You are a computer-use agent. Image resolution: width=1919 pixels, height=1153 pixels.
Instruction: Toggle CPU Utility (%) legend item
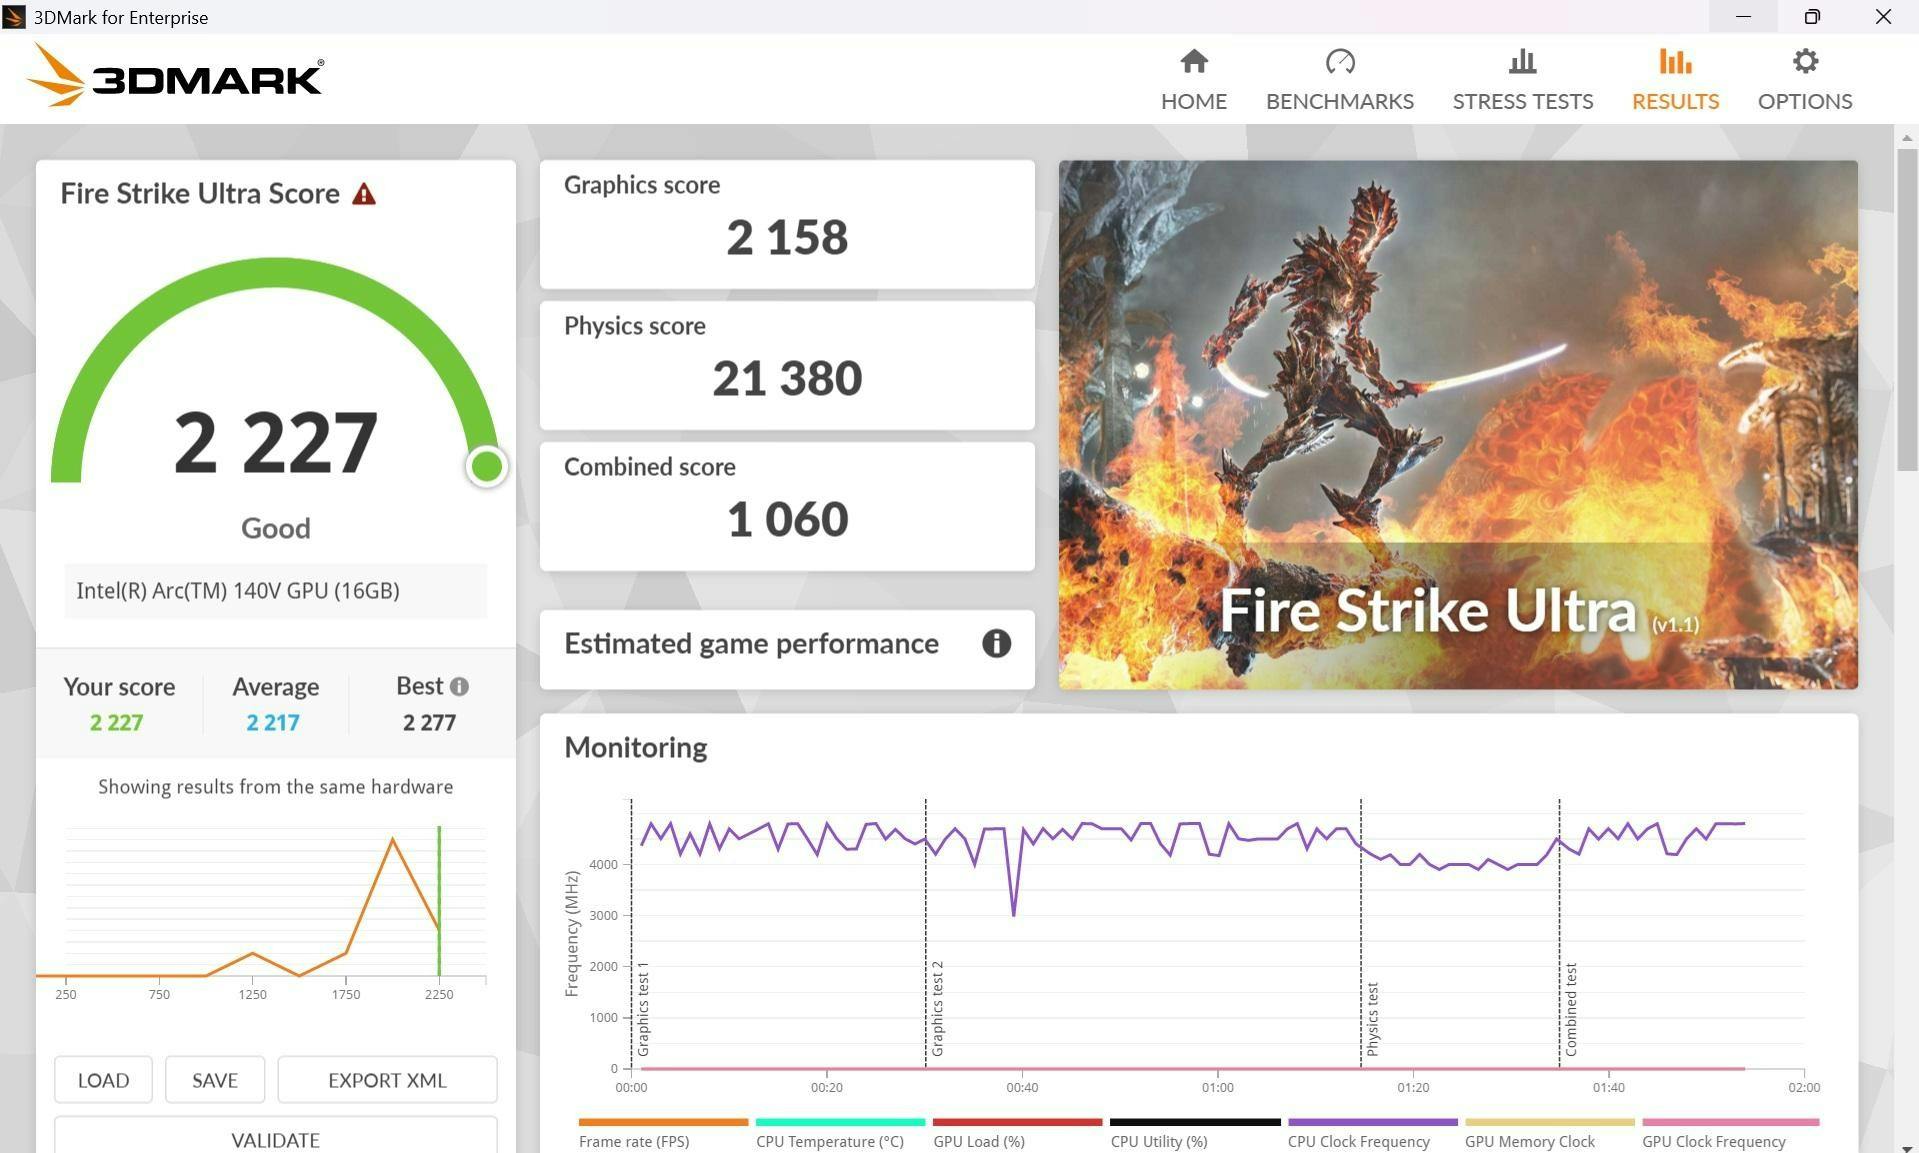(1194, 1134)
